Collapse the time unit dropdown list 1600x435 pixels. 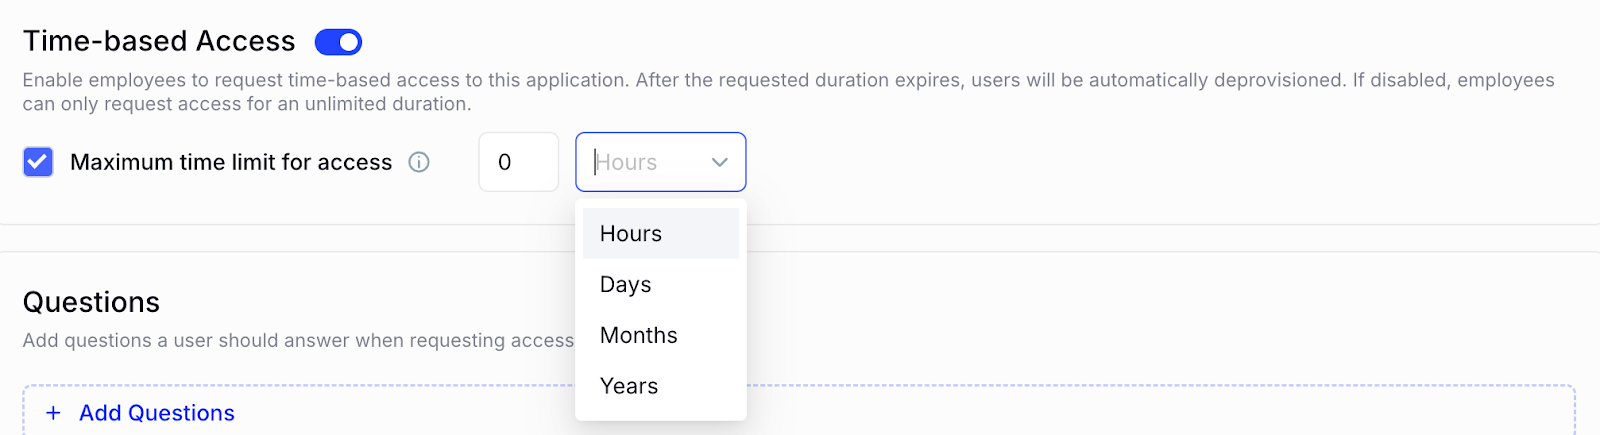719,162
